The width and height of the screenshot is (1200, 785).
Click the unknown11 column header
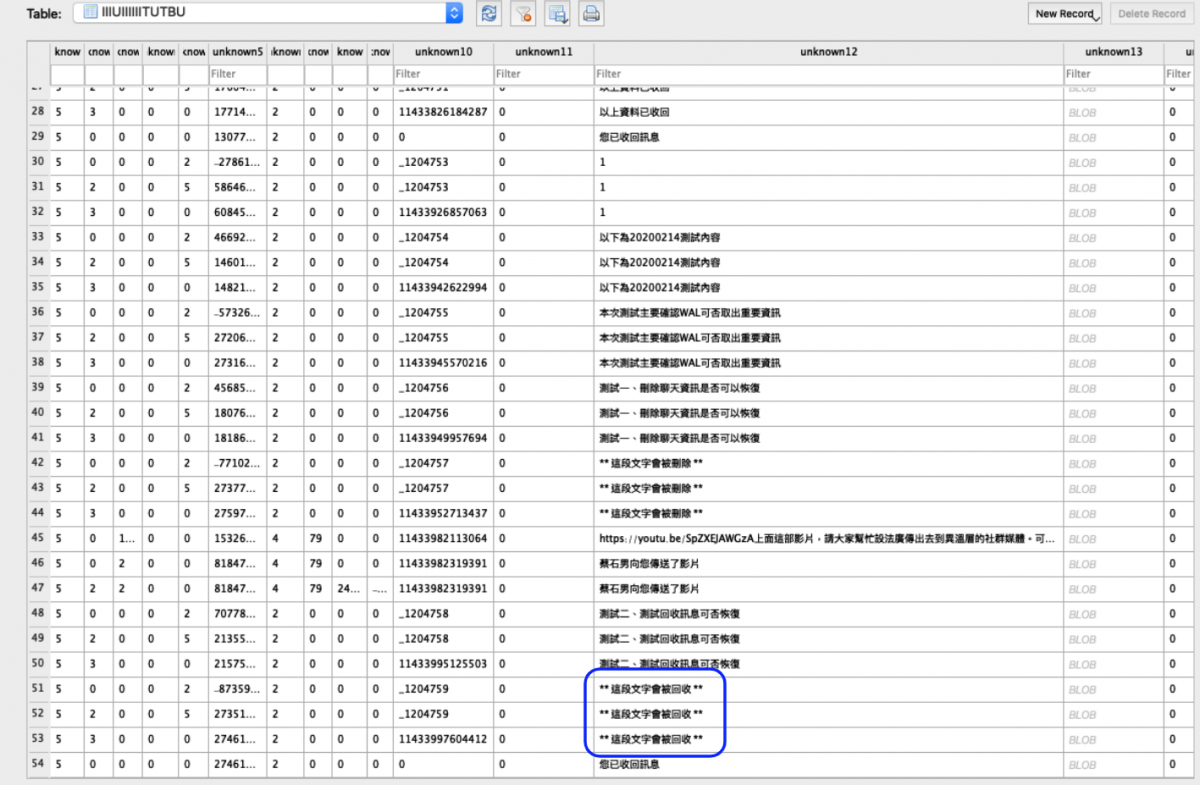point(543,51)
